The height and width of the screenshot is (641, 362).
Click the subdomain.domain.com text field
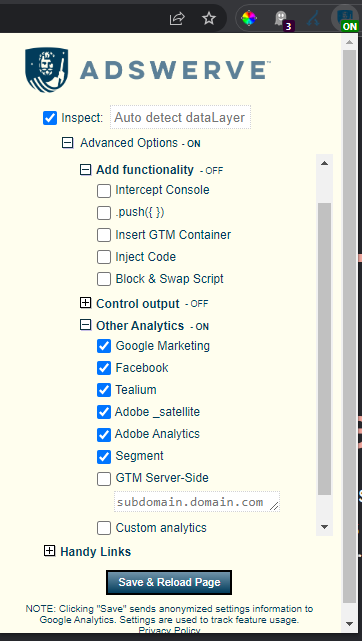(197, 502)
